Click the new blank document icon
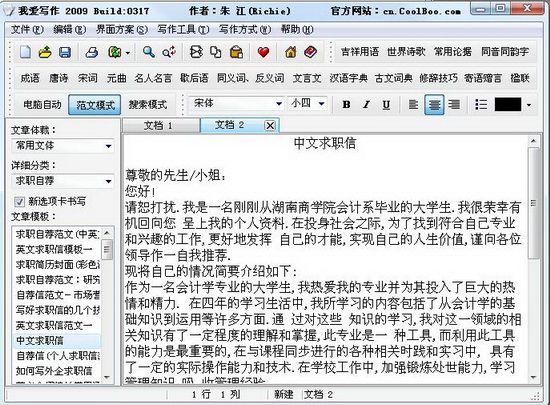Image resolution: width=550 pixels, height=405 pixels. pyautogui.click(x=25, y=52)
